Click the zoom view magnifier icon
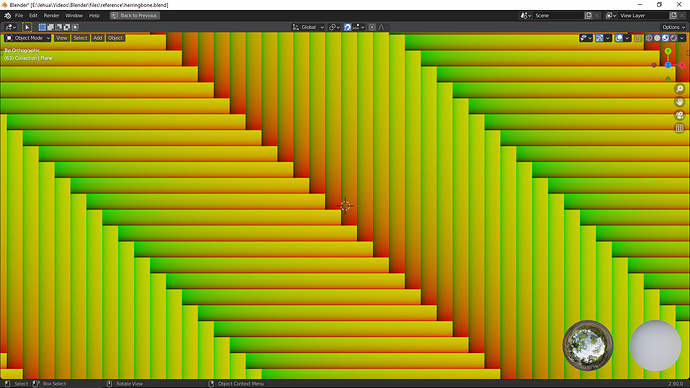 [679, 89]
